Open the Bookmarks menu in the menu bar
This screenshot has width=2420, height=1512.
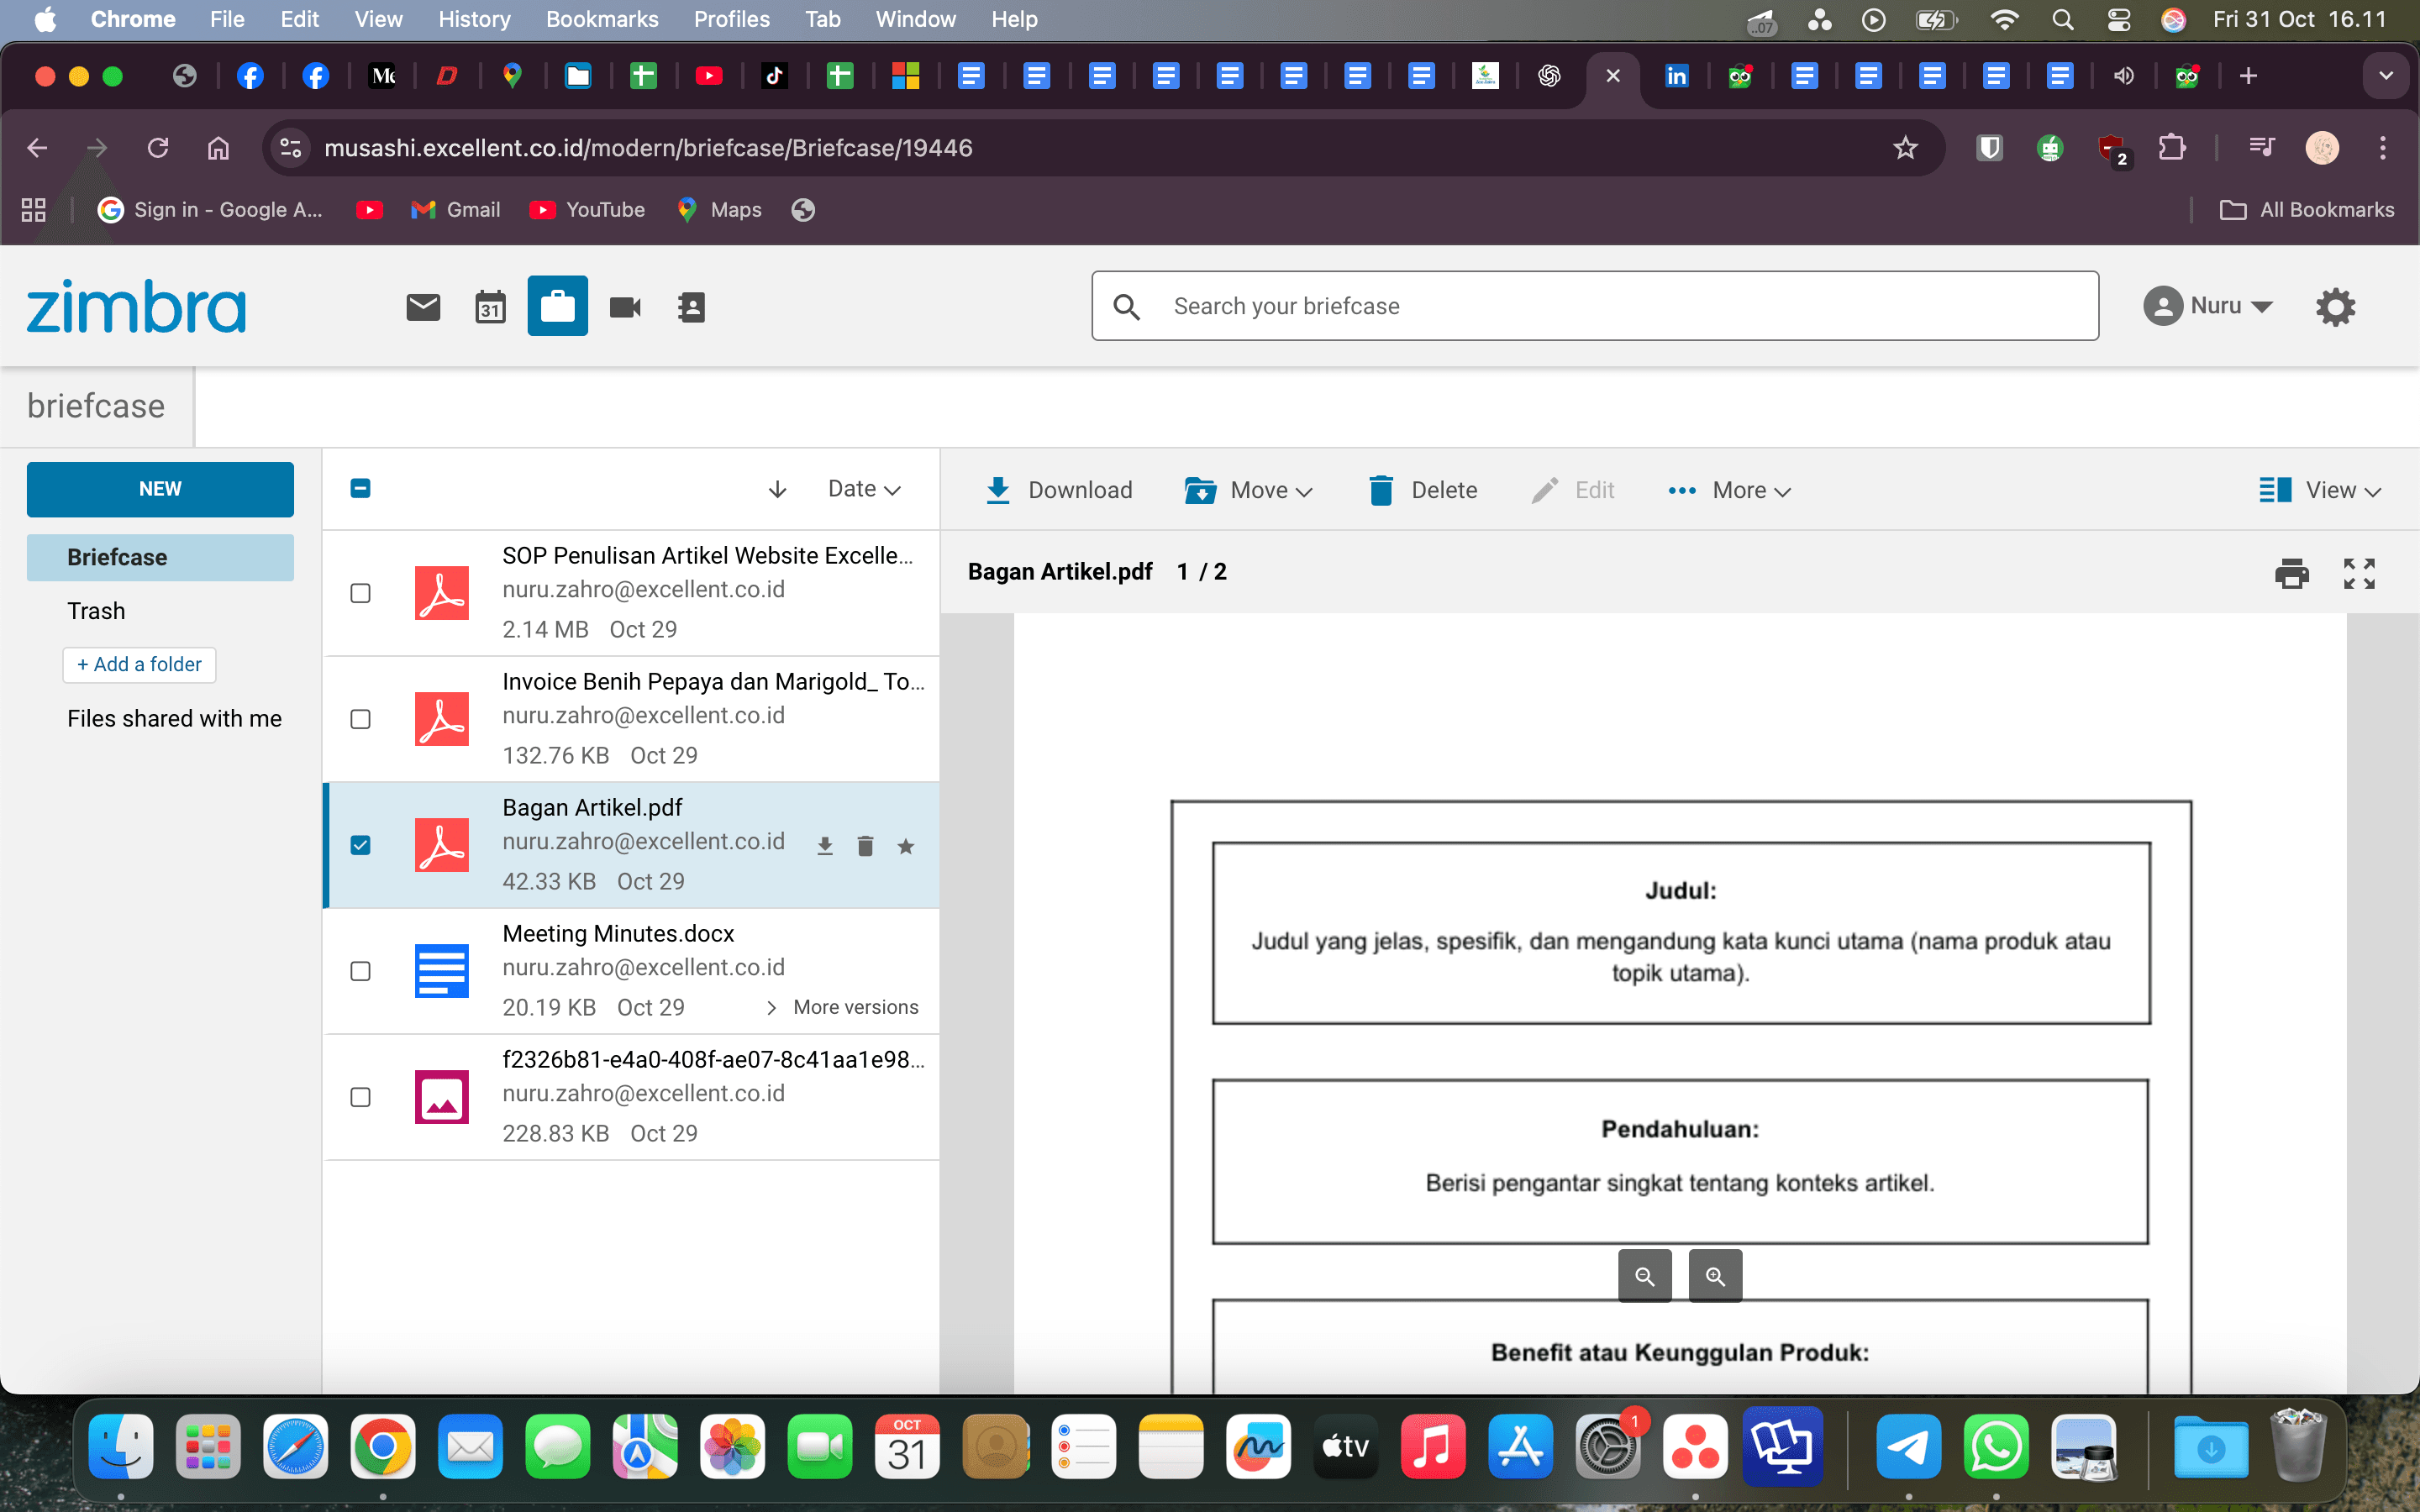(x=602, y=19)
